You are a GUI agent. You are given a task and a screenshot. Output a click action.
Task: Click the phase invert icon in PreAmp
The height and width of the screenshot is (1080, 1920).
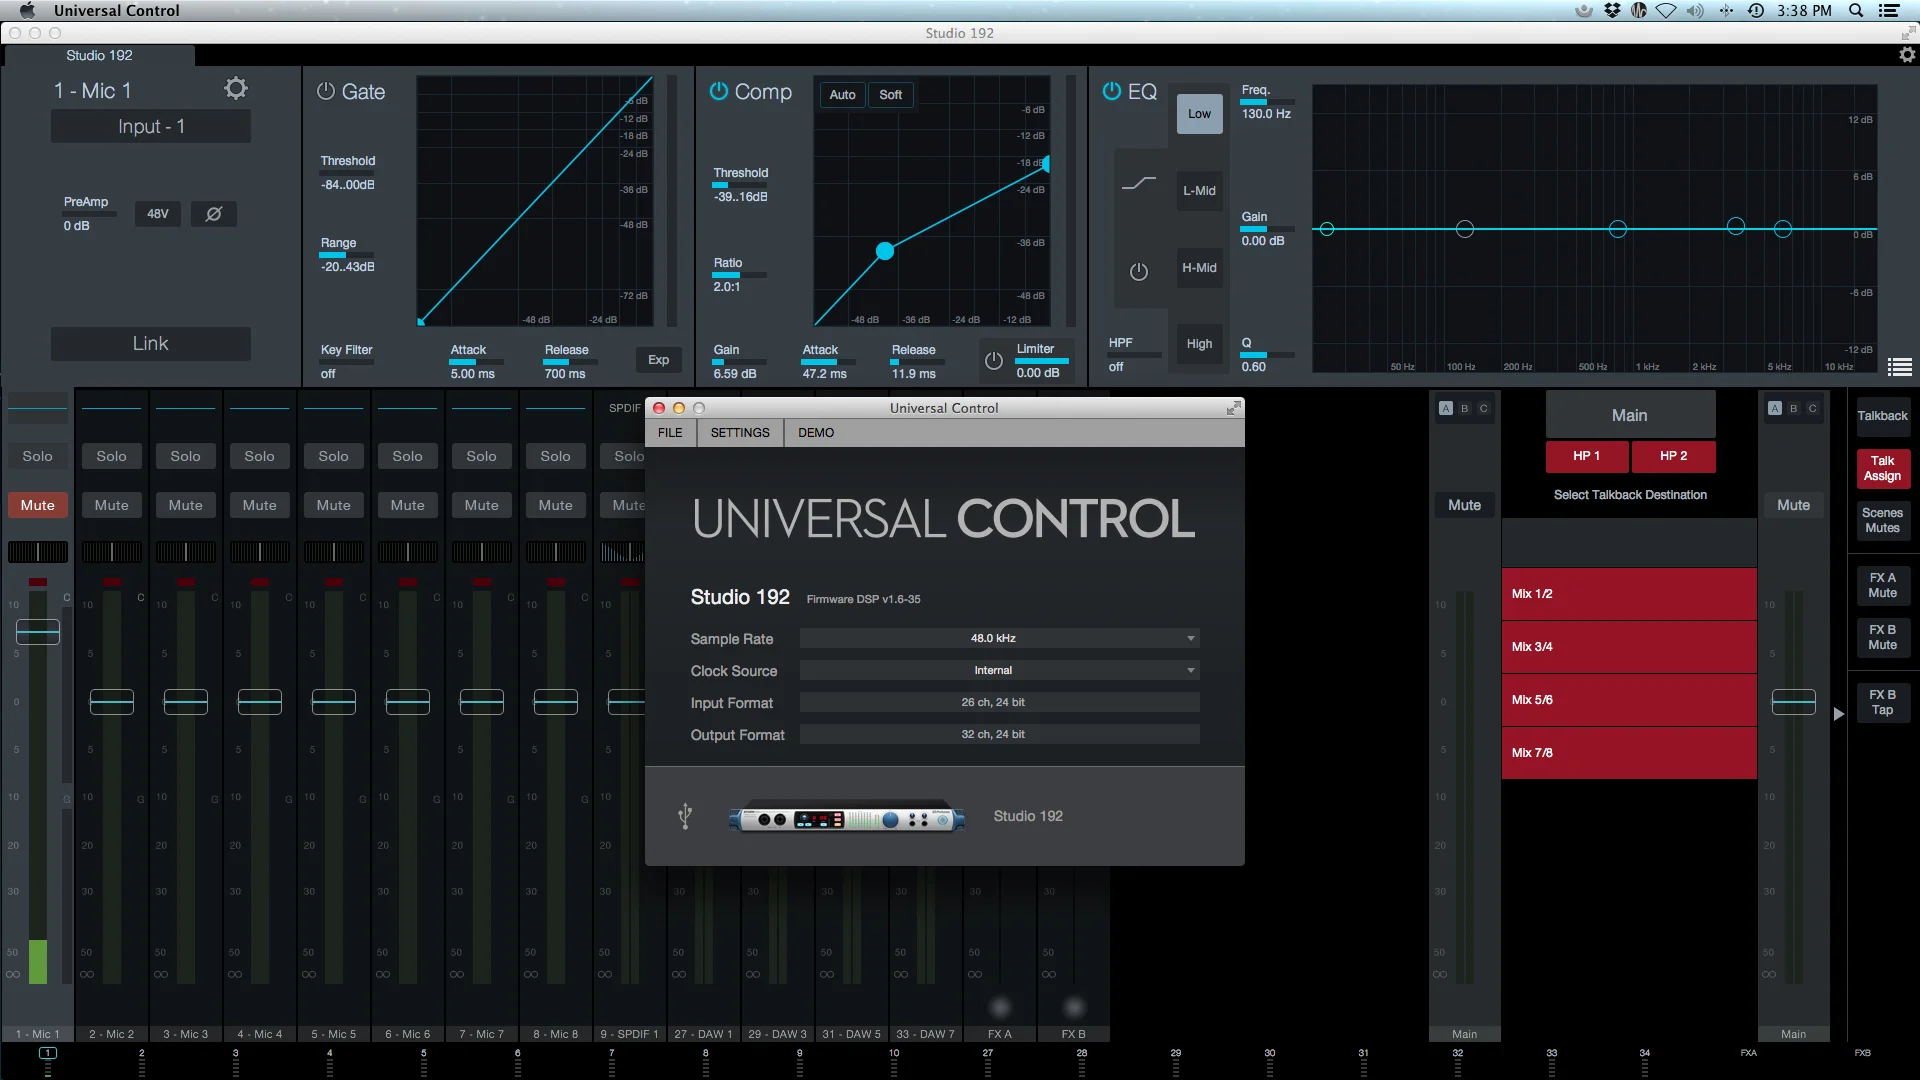point(213,214)
